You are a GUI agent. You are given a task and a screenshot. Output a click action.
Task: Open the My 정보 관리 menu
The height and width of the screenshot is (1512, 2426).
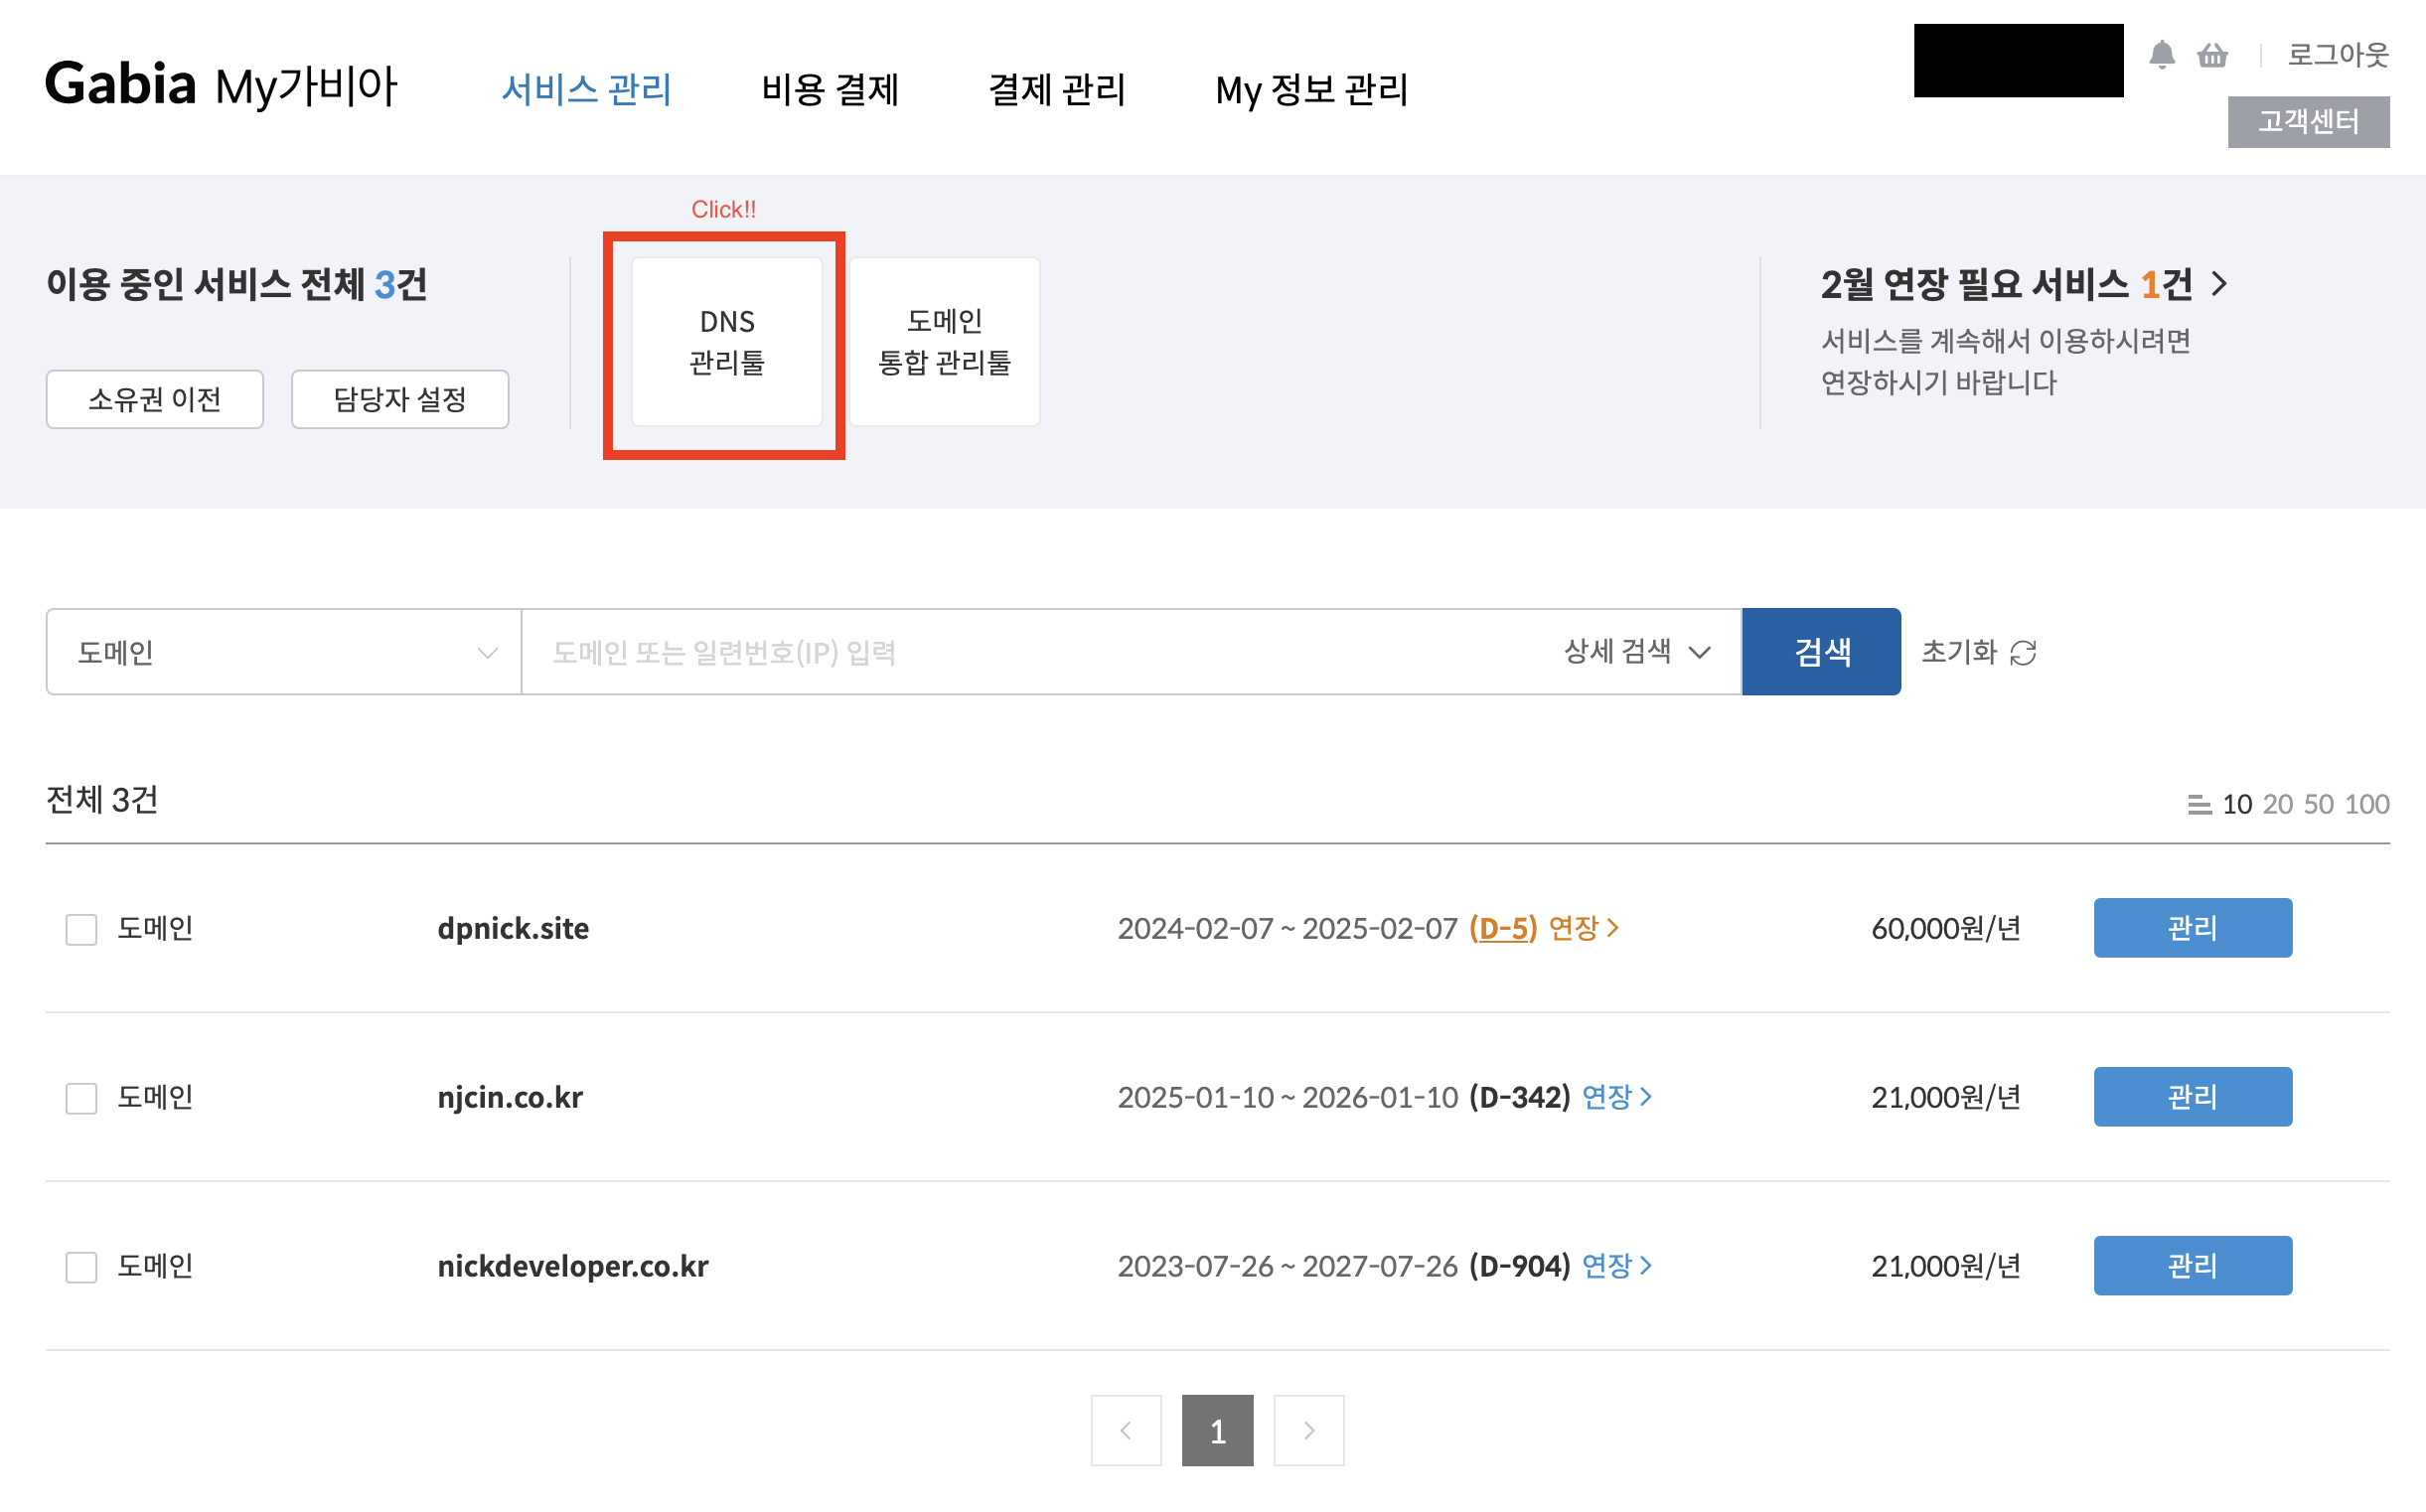pyautogui.click(x=1311, y=89)
